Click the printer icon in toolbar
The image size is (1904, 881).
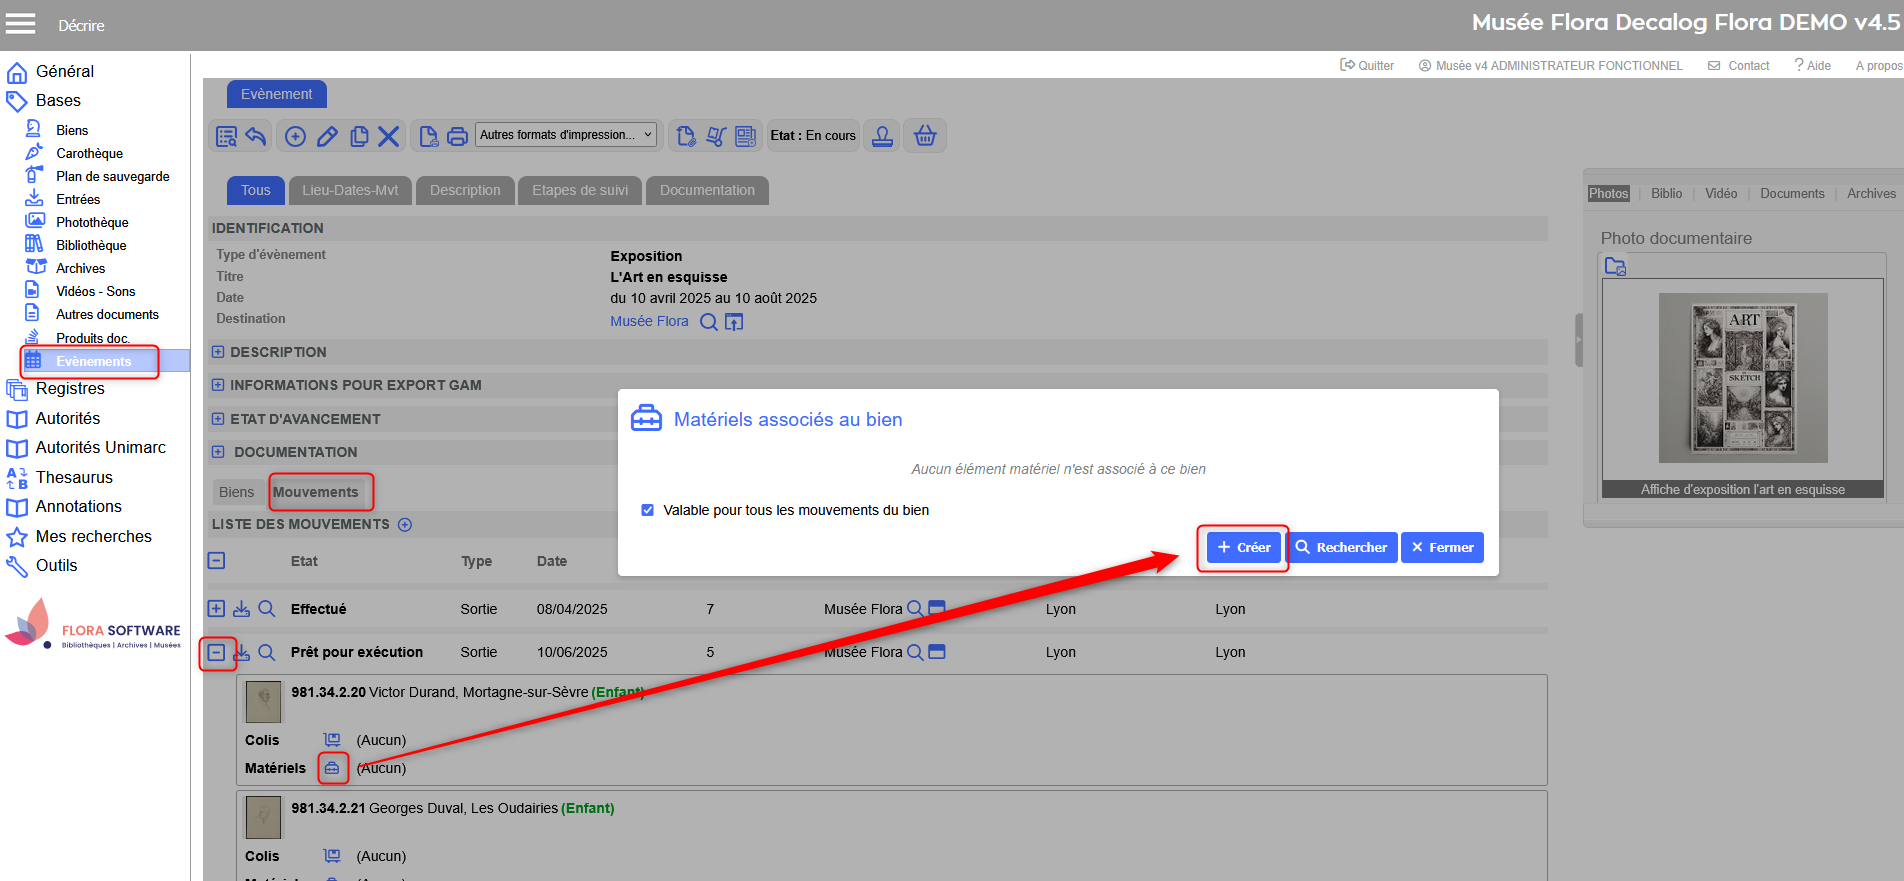pyautogui.click(x=457, y=136)
